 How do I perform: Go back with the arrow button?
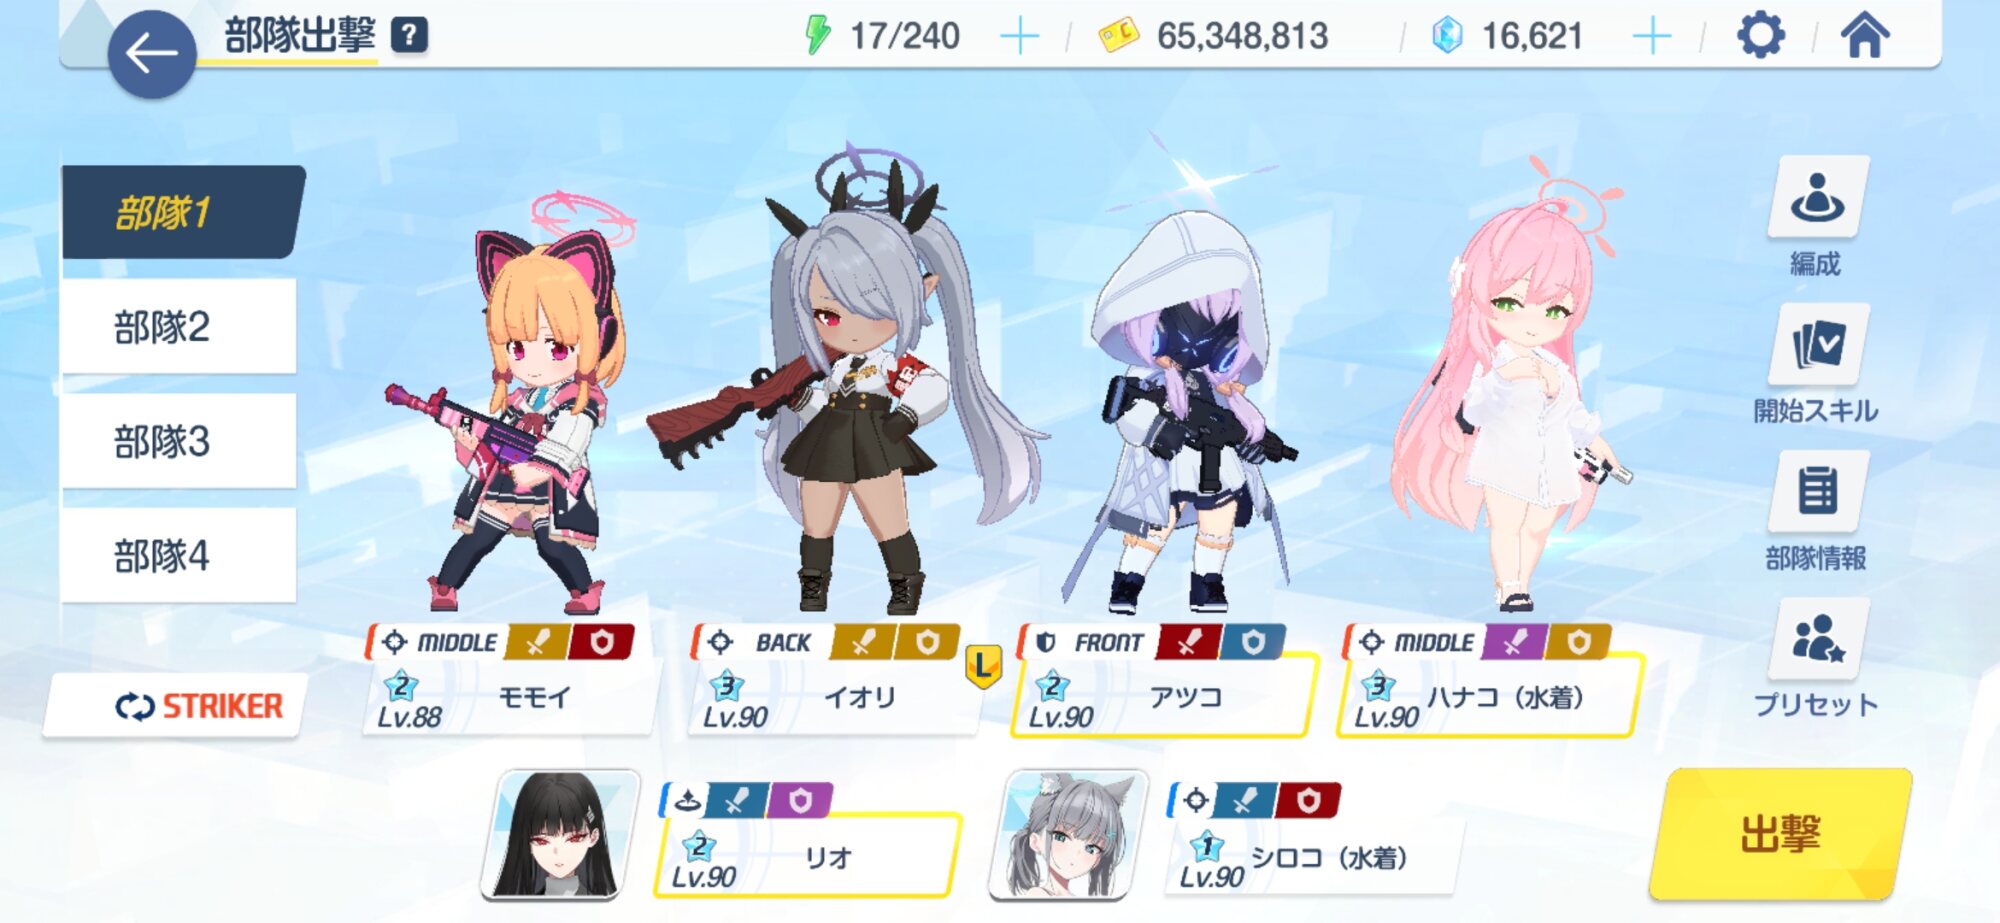click(151, 54)
